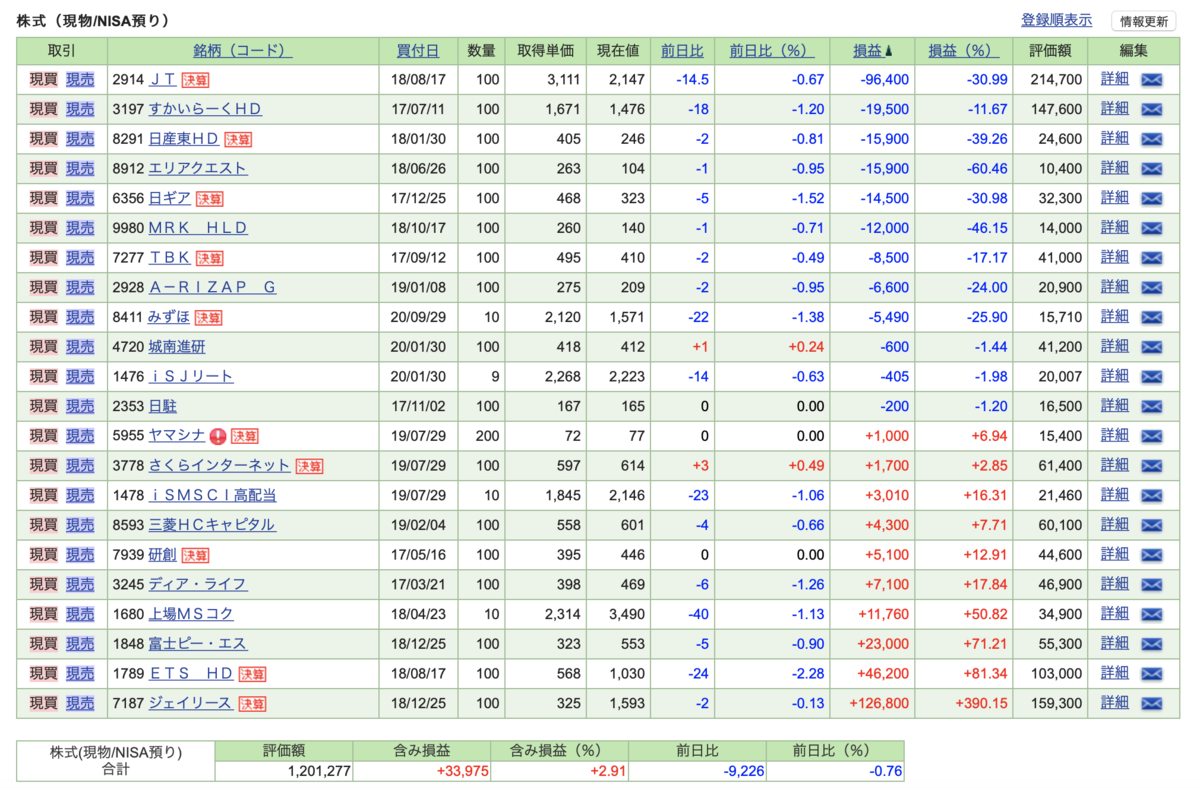The width and height of the screenshot is (1200, 789).
Task: Click the mail icon for 三菱HCキャピタル
Action: tap(1151, 525)
